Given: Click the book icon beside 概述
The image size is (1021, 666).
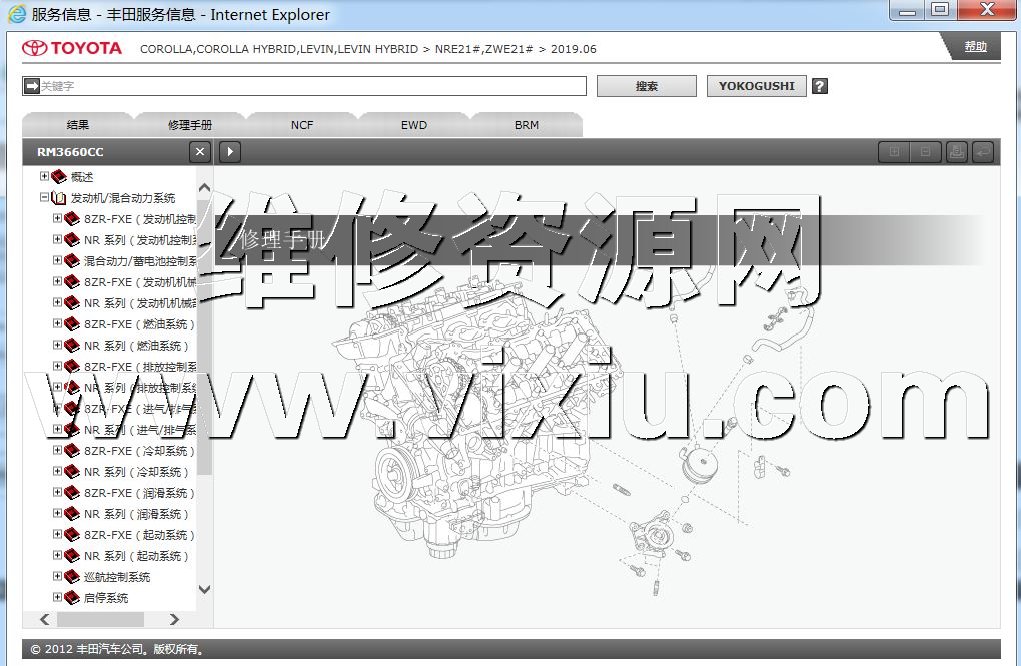Looking at the screenshot, I should pyautogui.click(x=59, y=176).
